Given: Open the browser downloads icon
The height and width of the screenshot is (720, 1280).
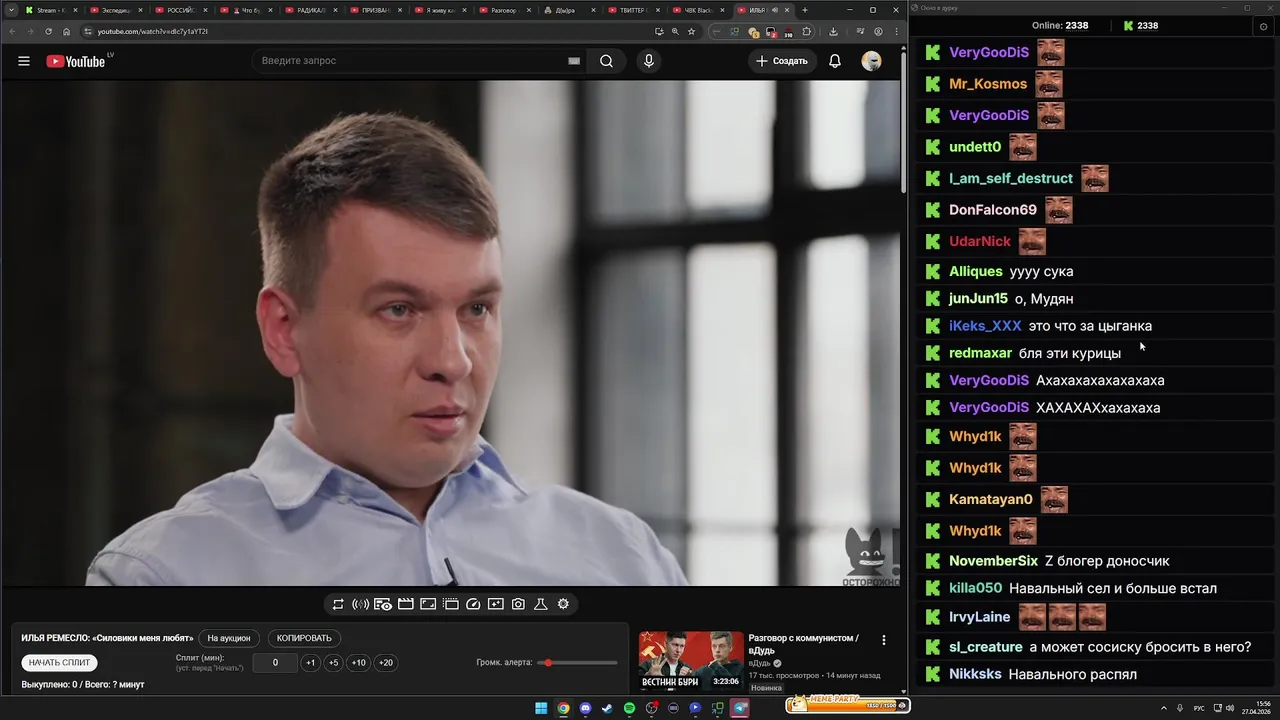Looking at the screenshot, I should pyautogui.click(x=833, y=31).
